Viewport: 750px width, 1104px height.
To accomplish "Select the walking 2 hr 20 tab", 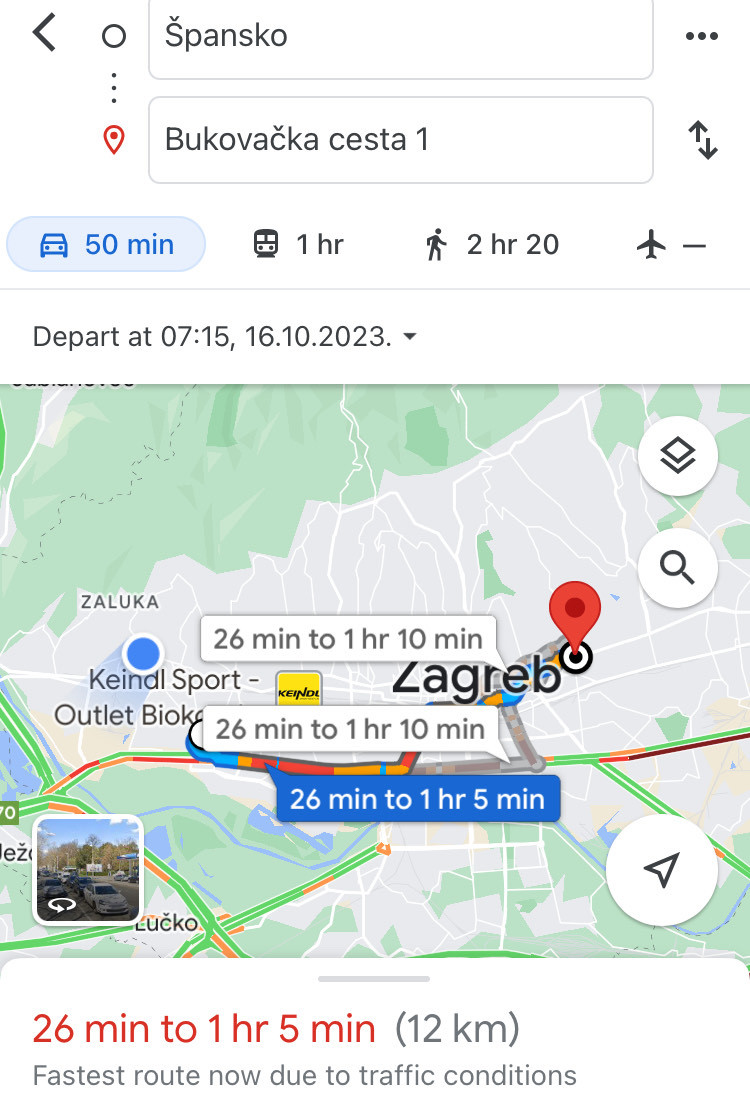I will [491, 244].
